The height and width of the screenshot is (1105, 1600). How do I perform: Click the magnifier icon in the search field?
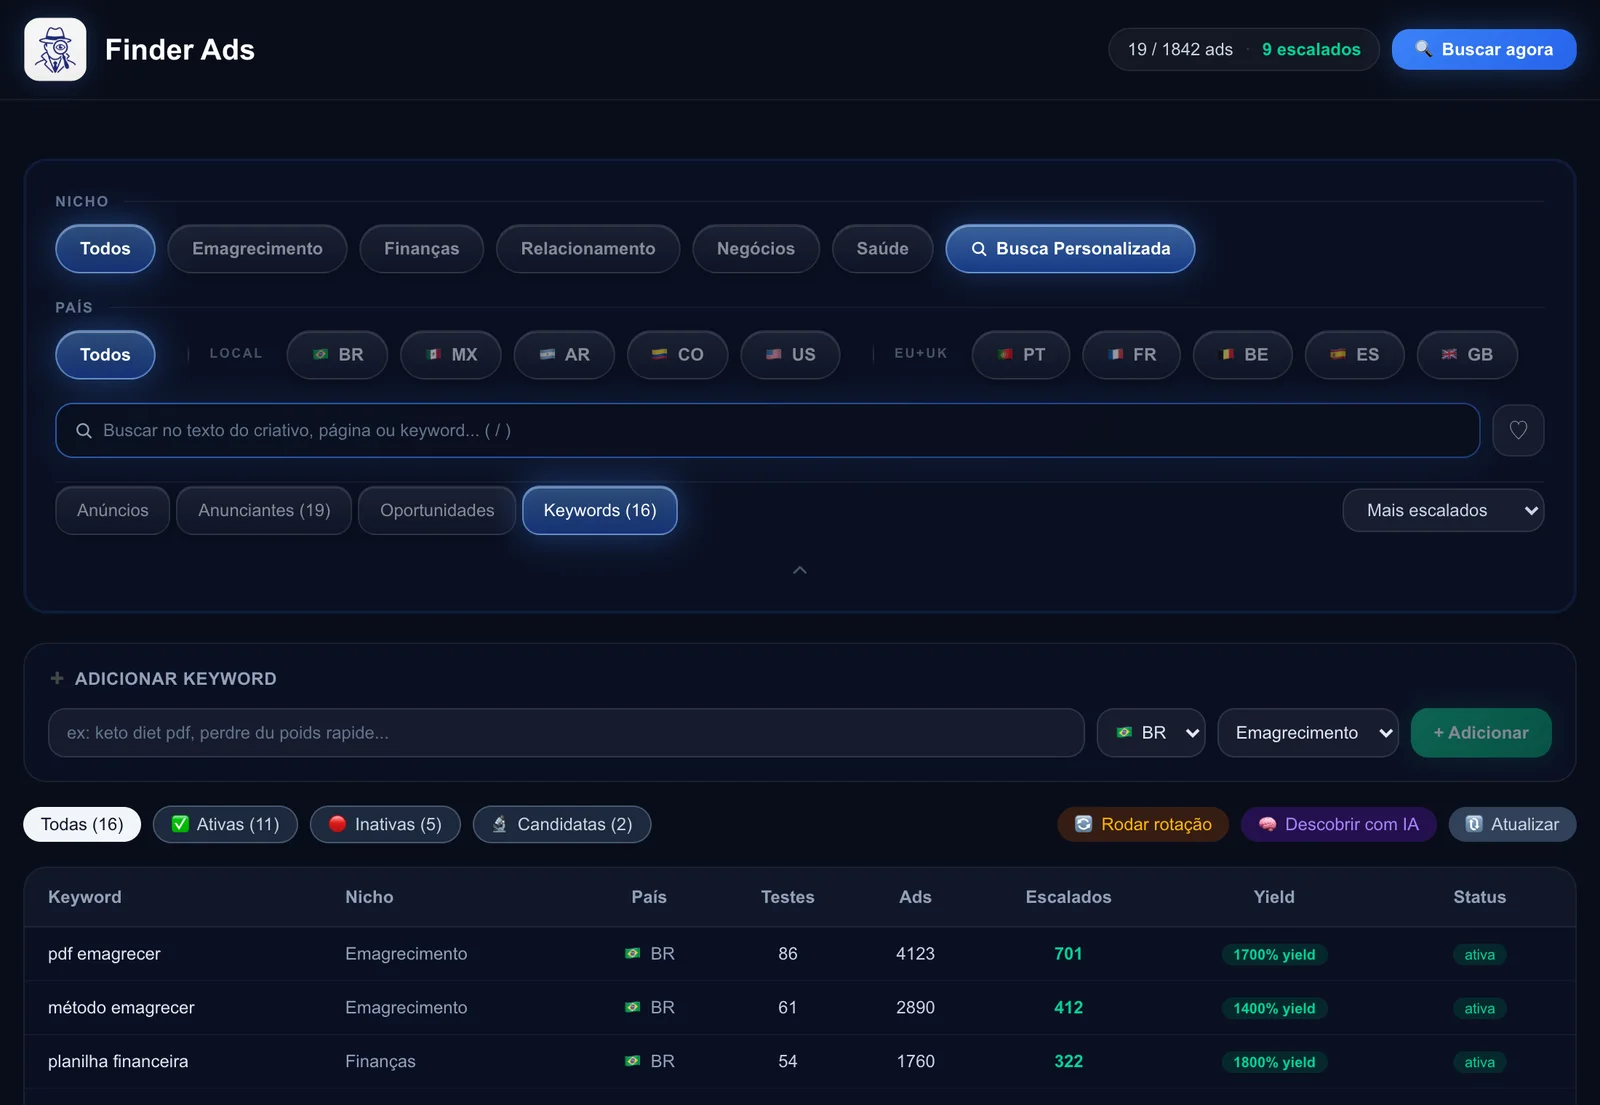pos(84,431)
